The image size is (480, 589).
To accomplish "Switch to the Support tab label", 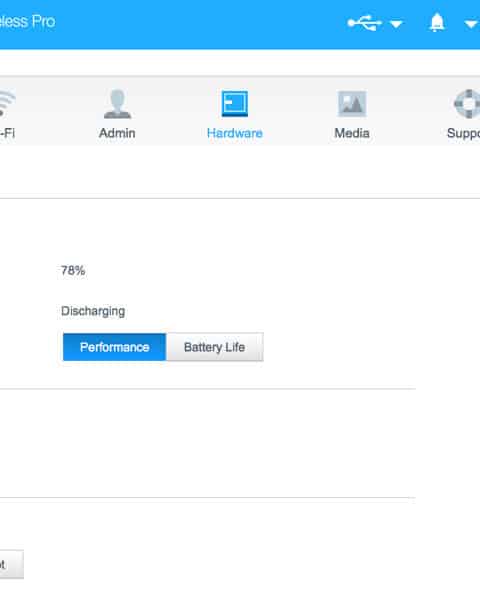I will pos(463,133).
